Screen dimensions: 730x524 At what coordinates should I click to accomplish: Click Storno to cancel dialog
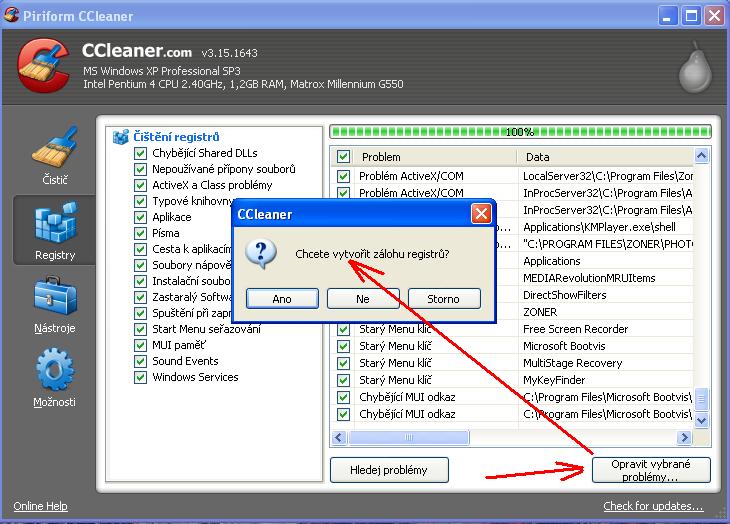(x=444, y=299)
